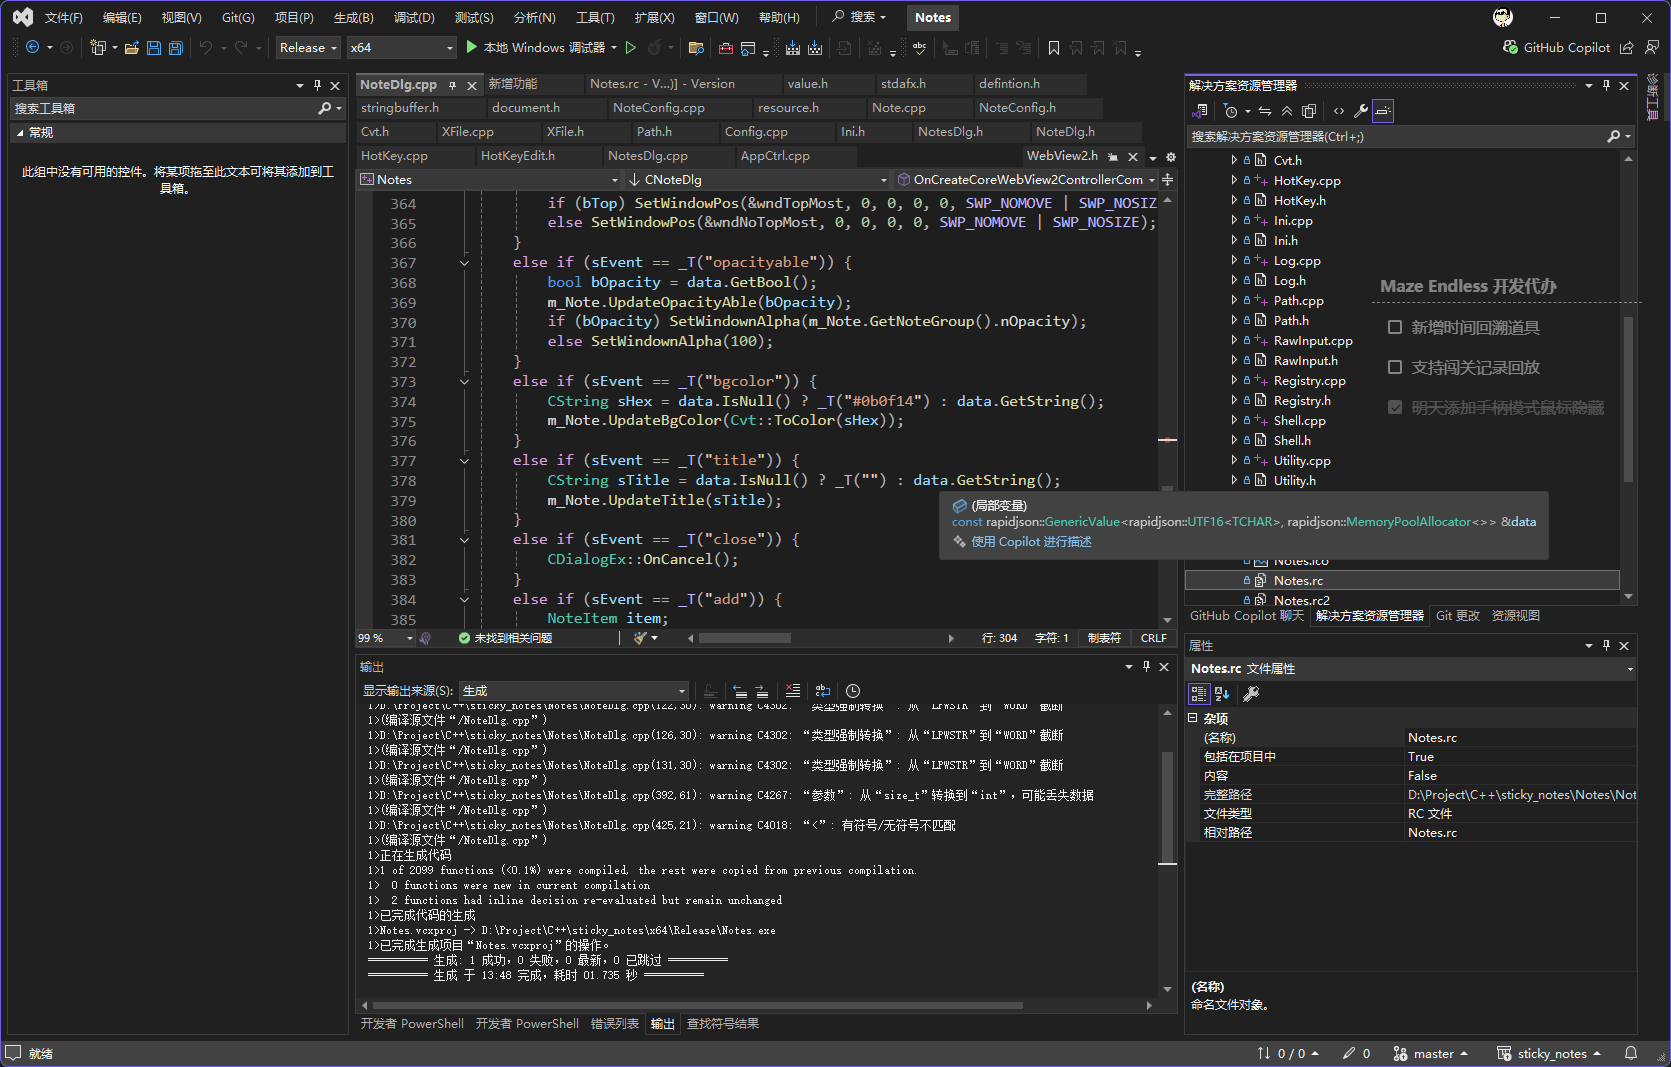The width and height of the screenshot is (1671, 1067).
Task: Toggle word wrap in the Output panel
Action: tap(822, 691)
